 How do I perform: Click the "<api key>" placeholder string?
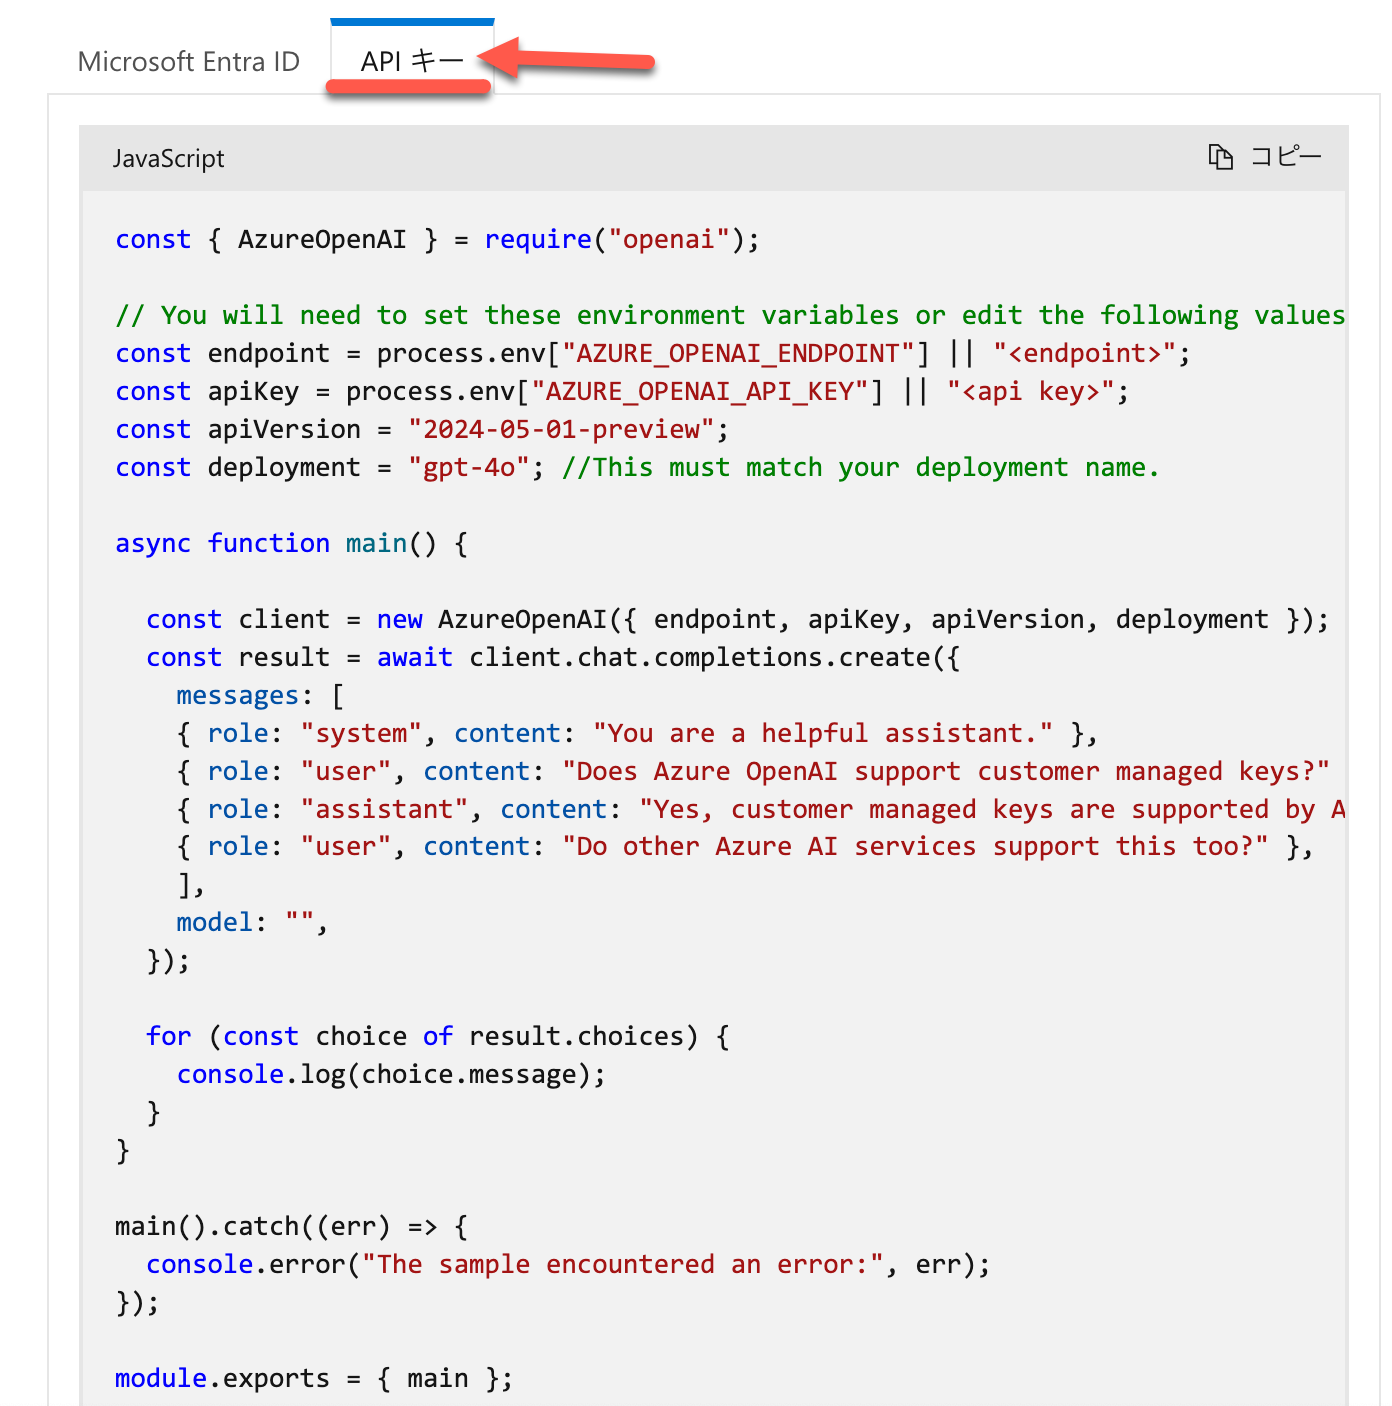pos(1031,392)
